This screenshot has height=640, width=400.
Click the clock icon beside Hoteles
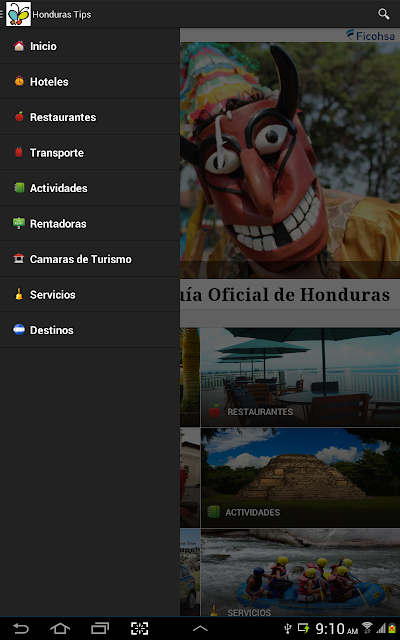(19, 81)
